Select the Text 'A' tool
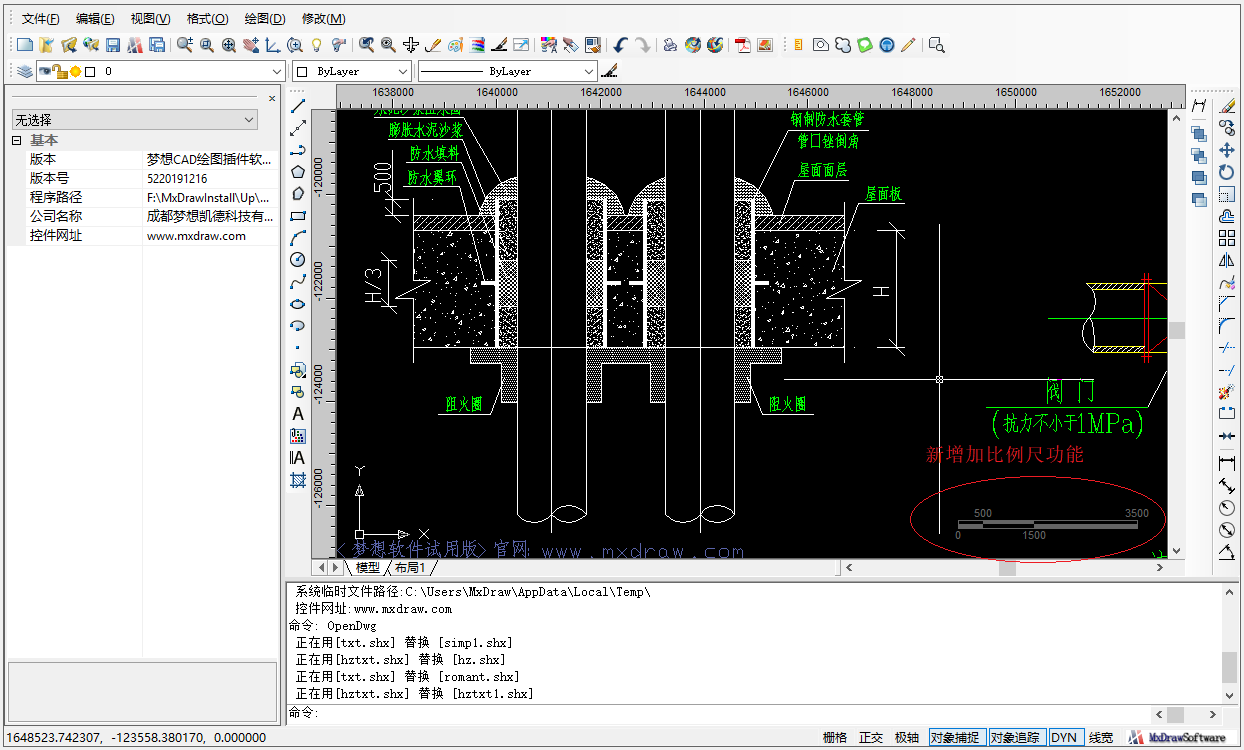Viewport: 1244px width, 750px height. (x=298, y=414)
